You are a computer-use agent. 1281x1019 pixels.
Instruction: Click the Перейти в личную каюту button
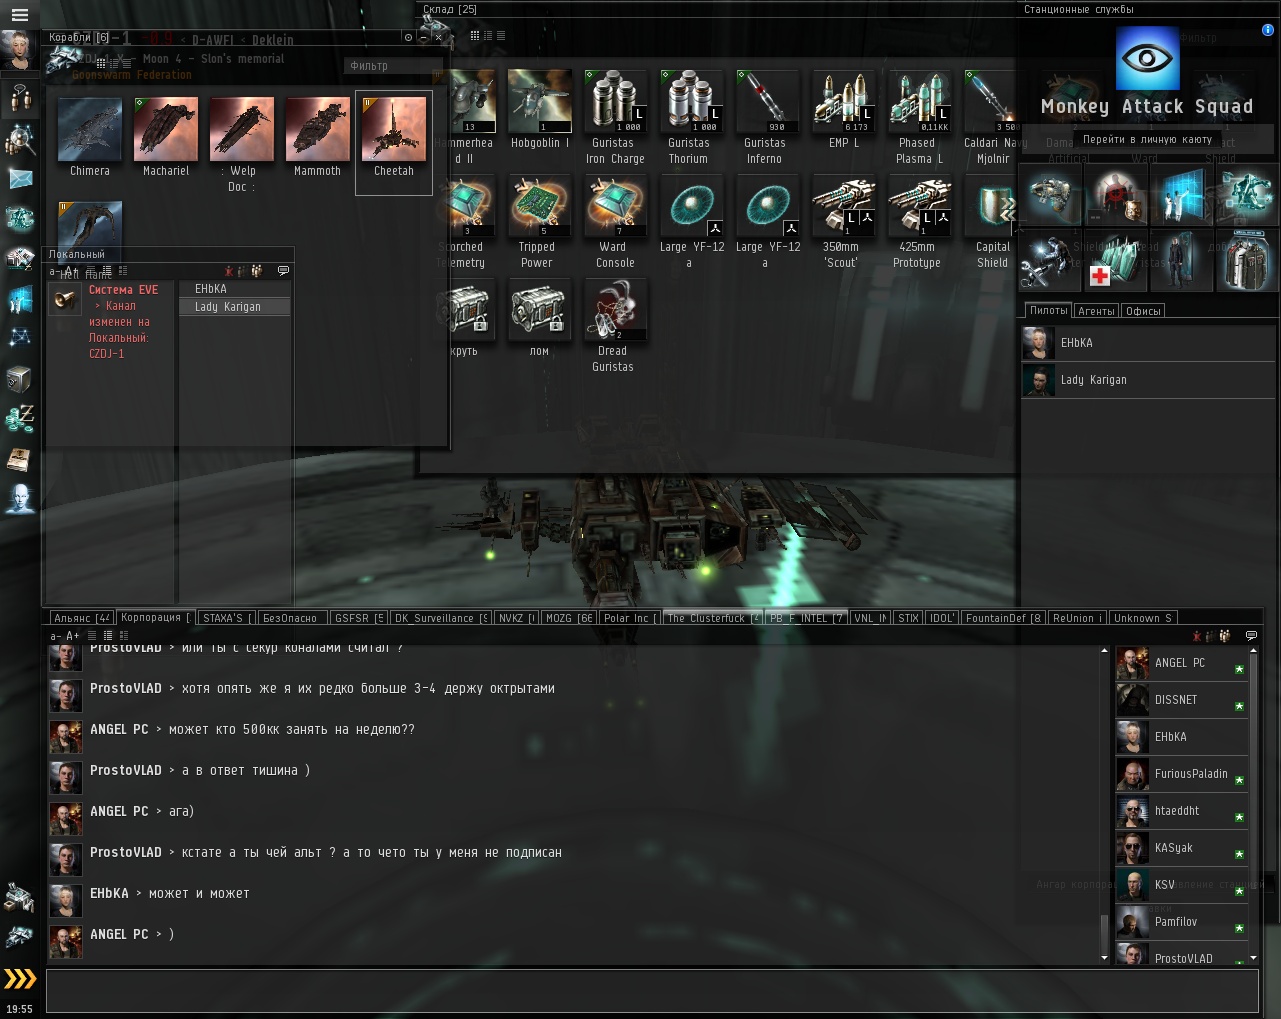pyautogui.click(x=1147, y=139)
